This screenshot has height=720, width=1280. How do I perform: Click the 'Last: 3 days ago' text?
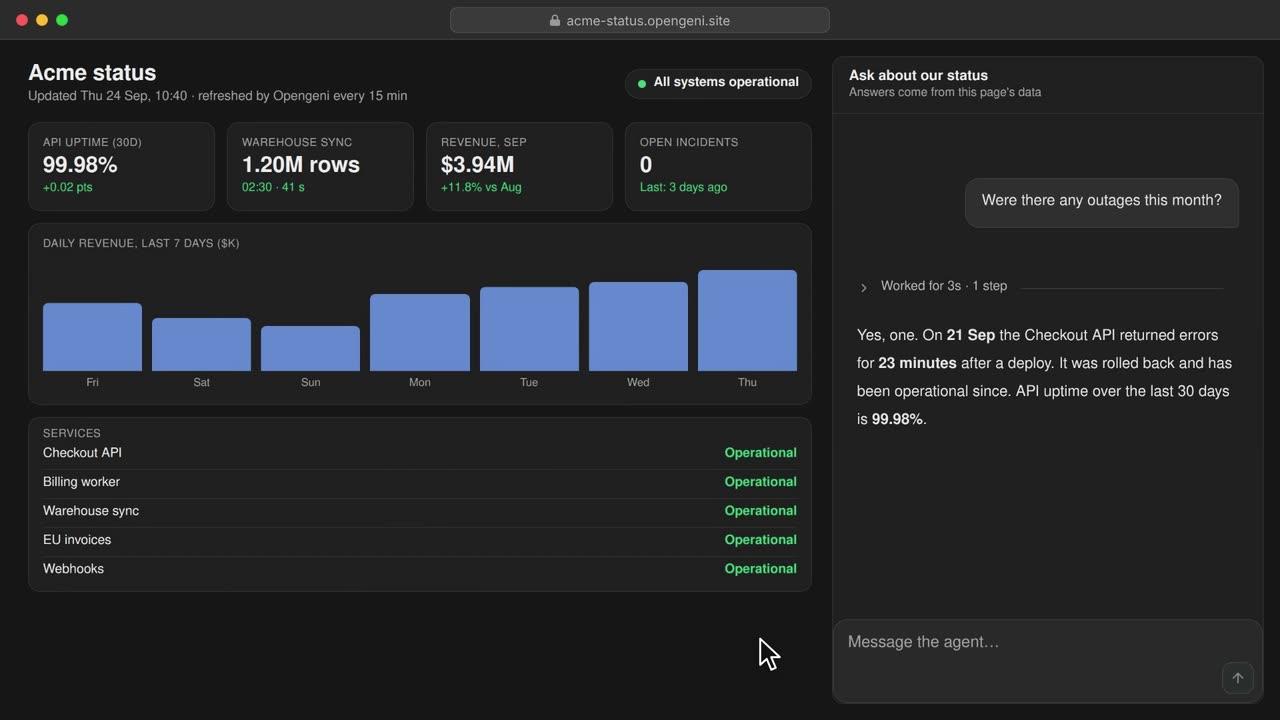pos(683,187)
